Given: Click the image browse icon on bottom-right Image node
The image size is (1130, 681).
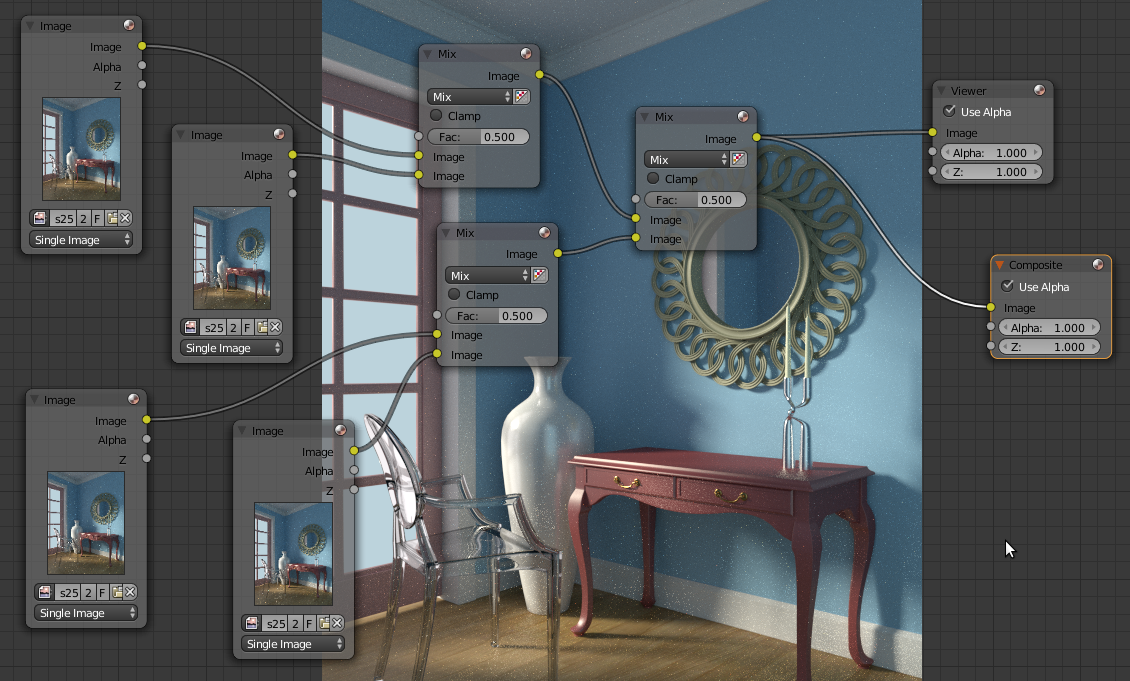Looking at the screenshot, I should 250,623.
